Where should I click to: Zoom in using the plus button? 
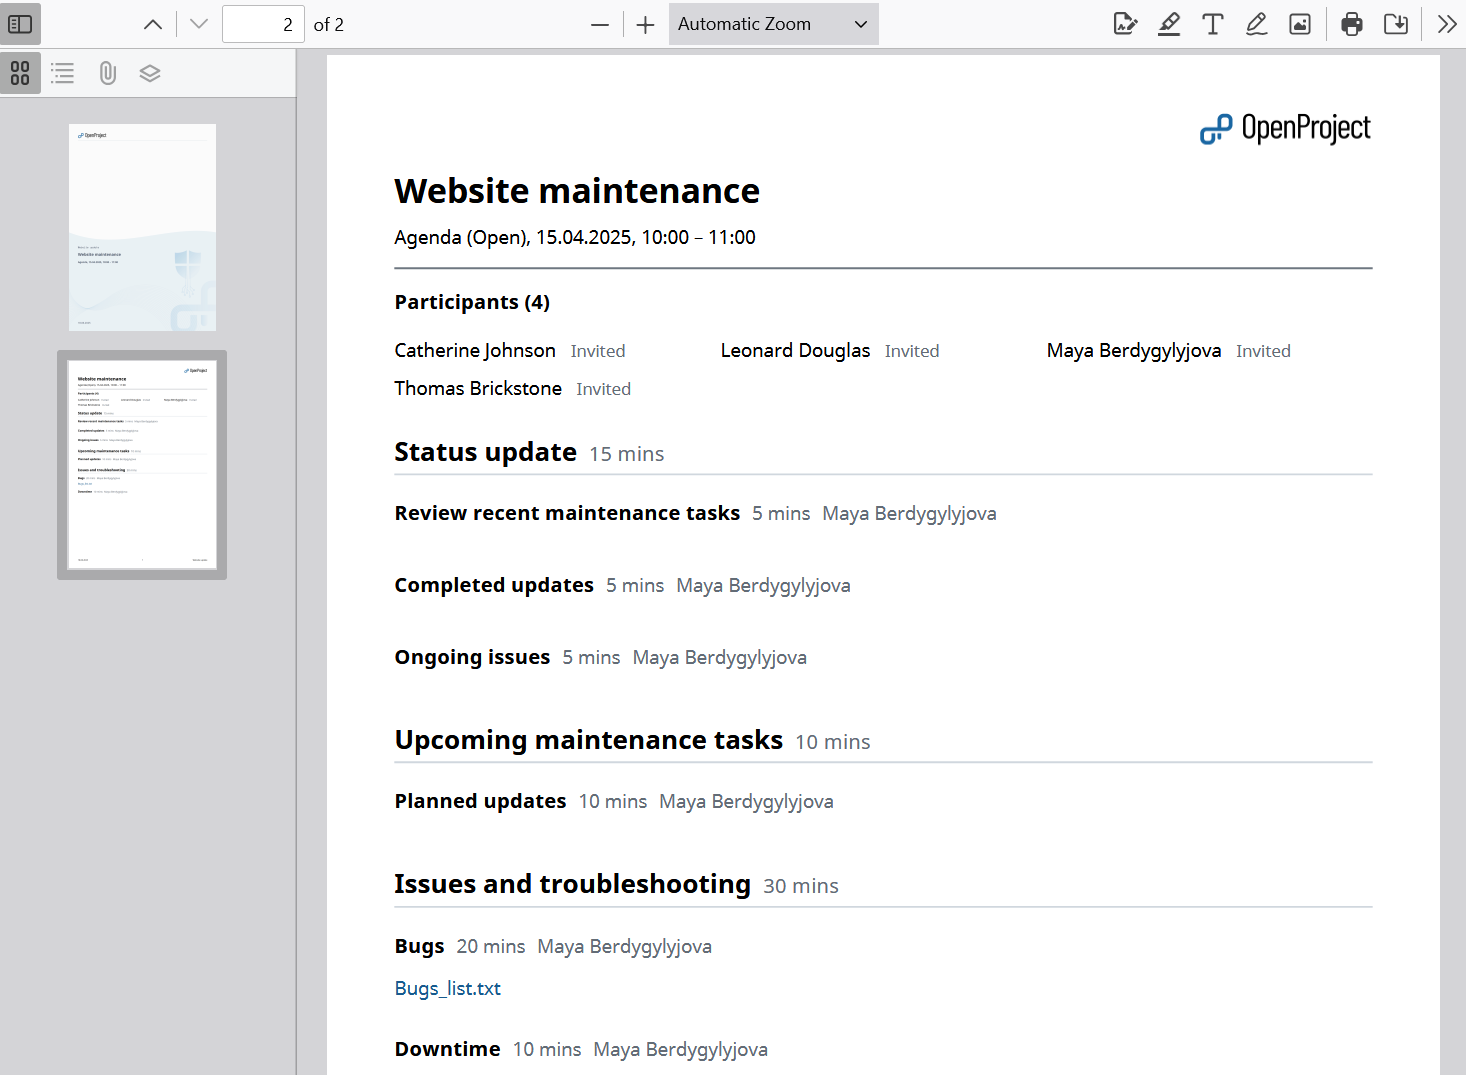pos(645,23)
